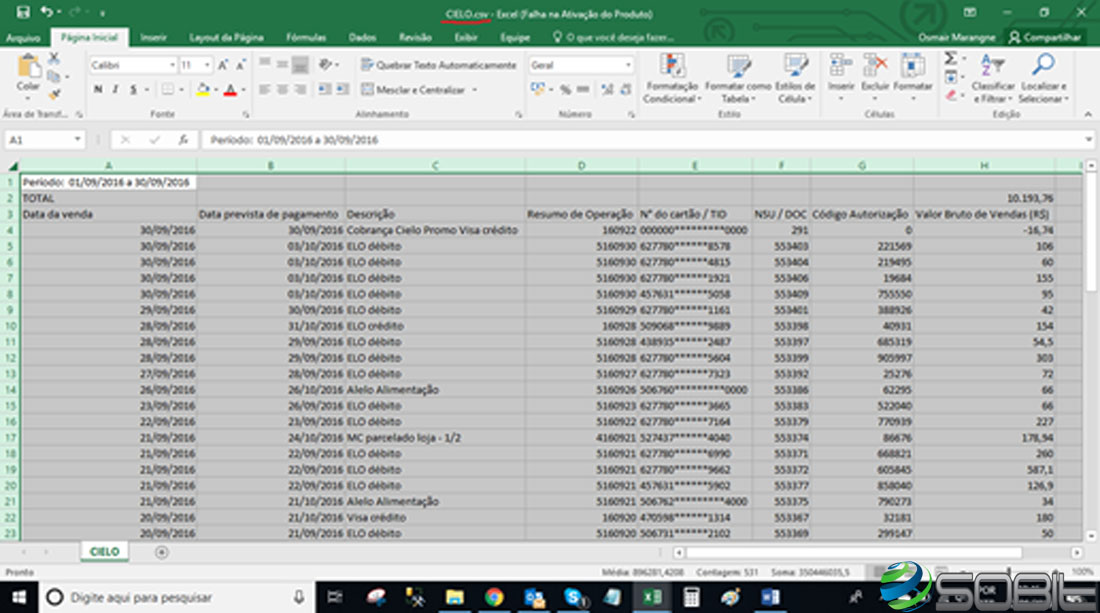Open the Formatação Condicional menu

671,79
